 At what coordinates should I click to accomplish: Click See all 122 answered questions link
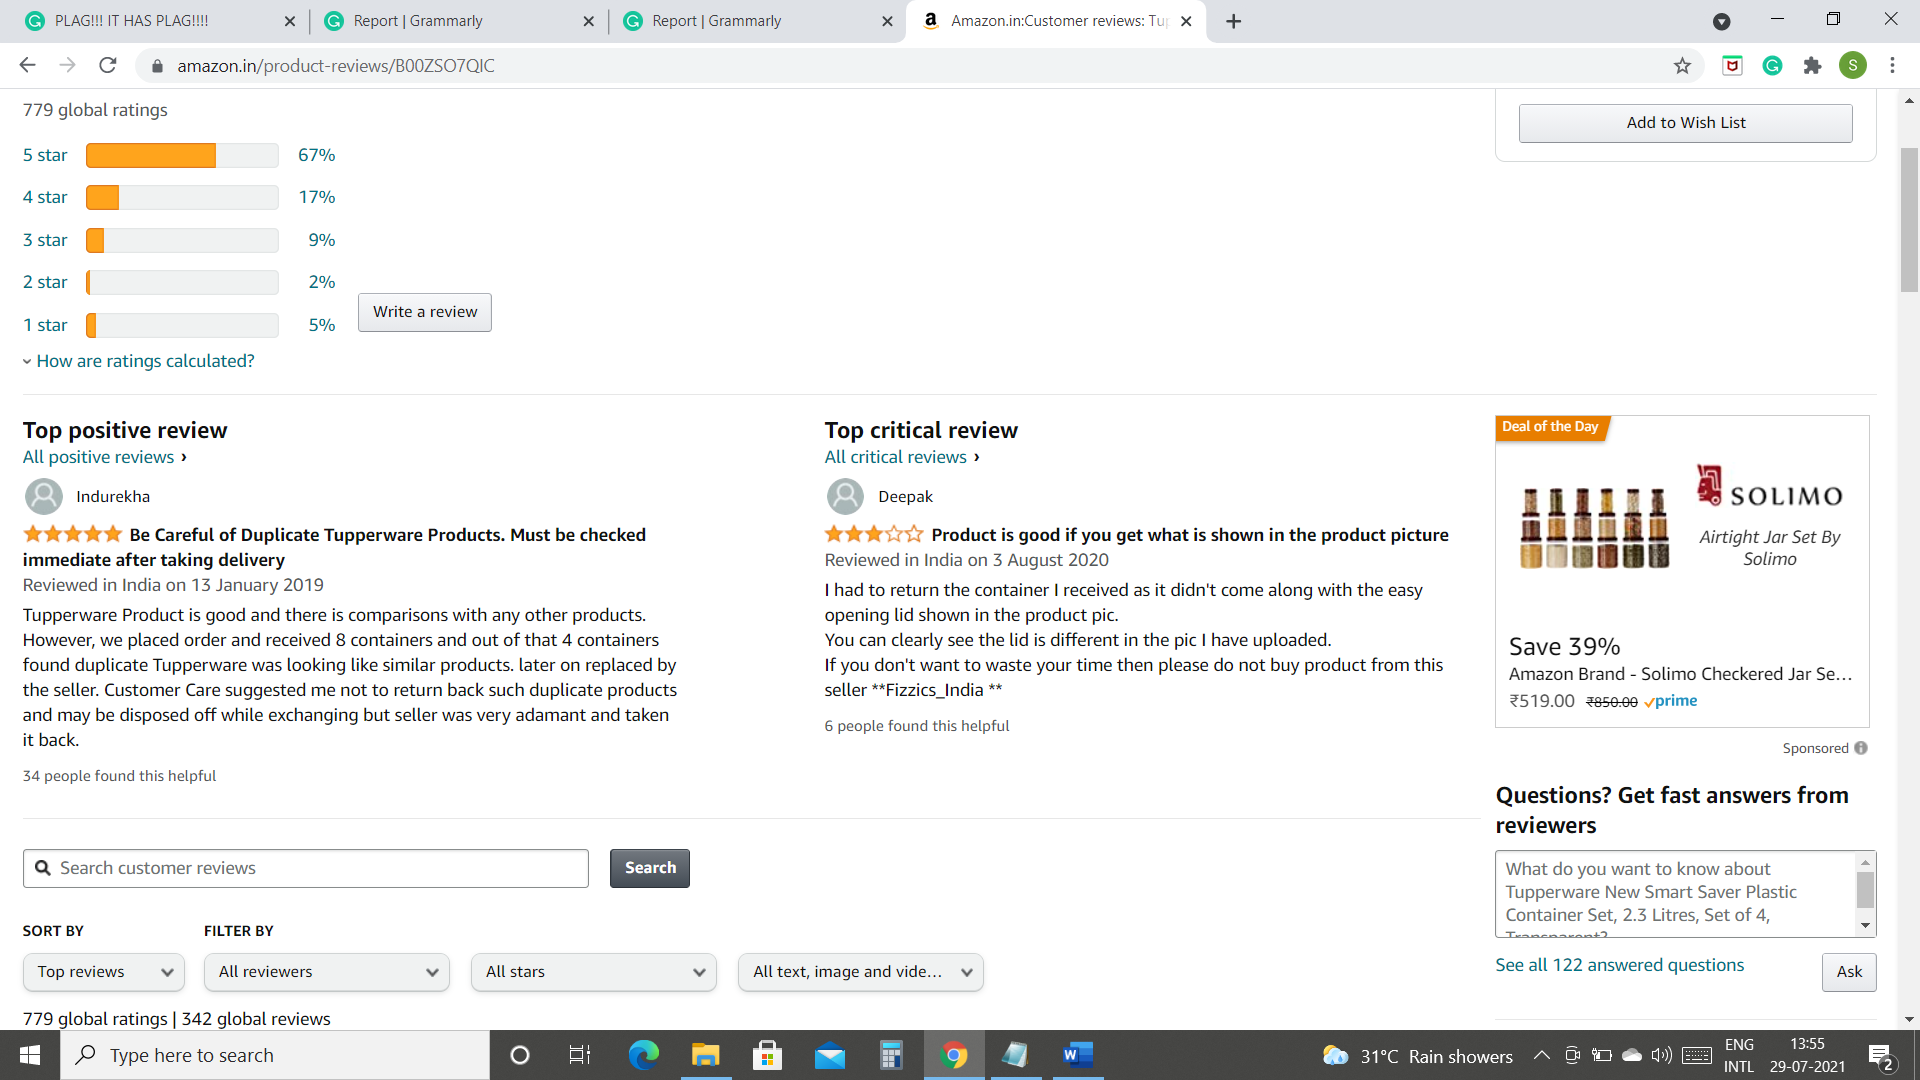pos(1619,964)
